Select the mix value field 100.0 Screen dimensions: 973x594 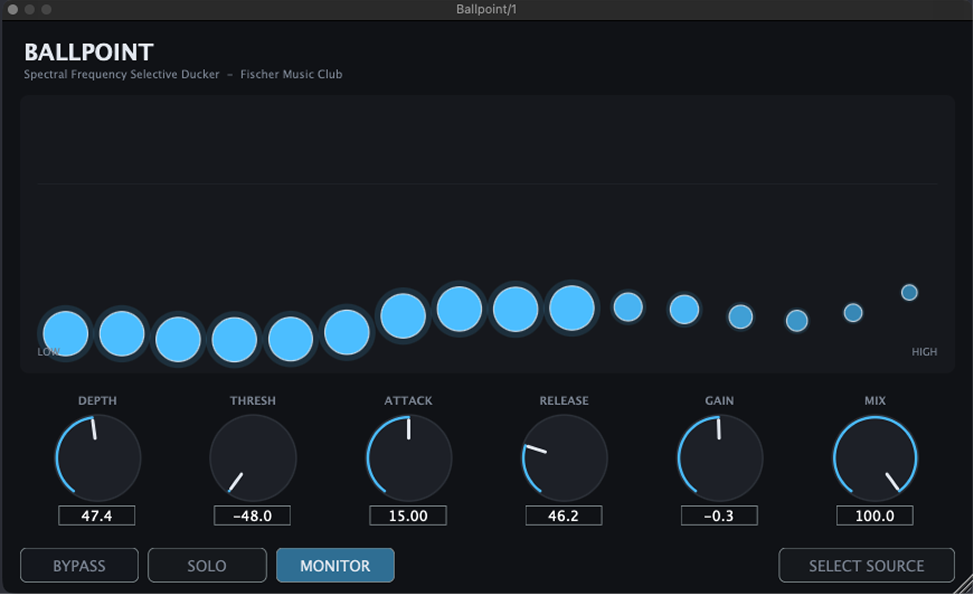pos(875,516)
